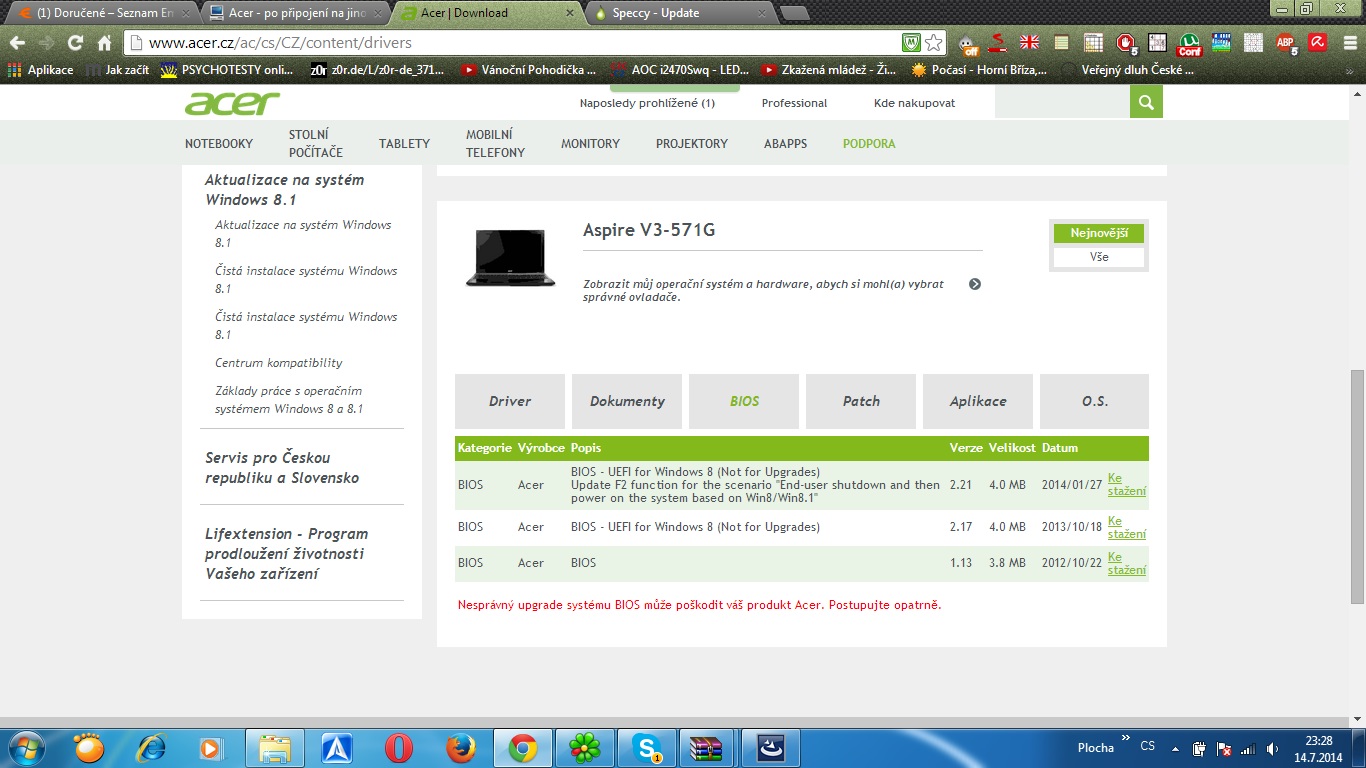Download BIOS version 2.17 via Ke stažení
The height and width of the screenshot is (768, 1366).
(1127, 527)
